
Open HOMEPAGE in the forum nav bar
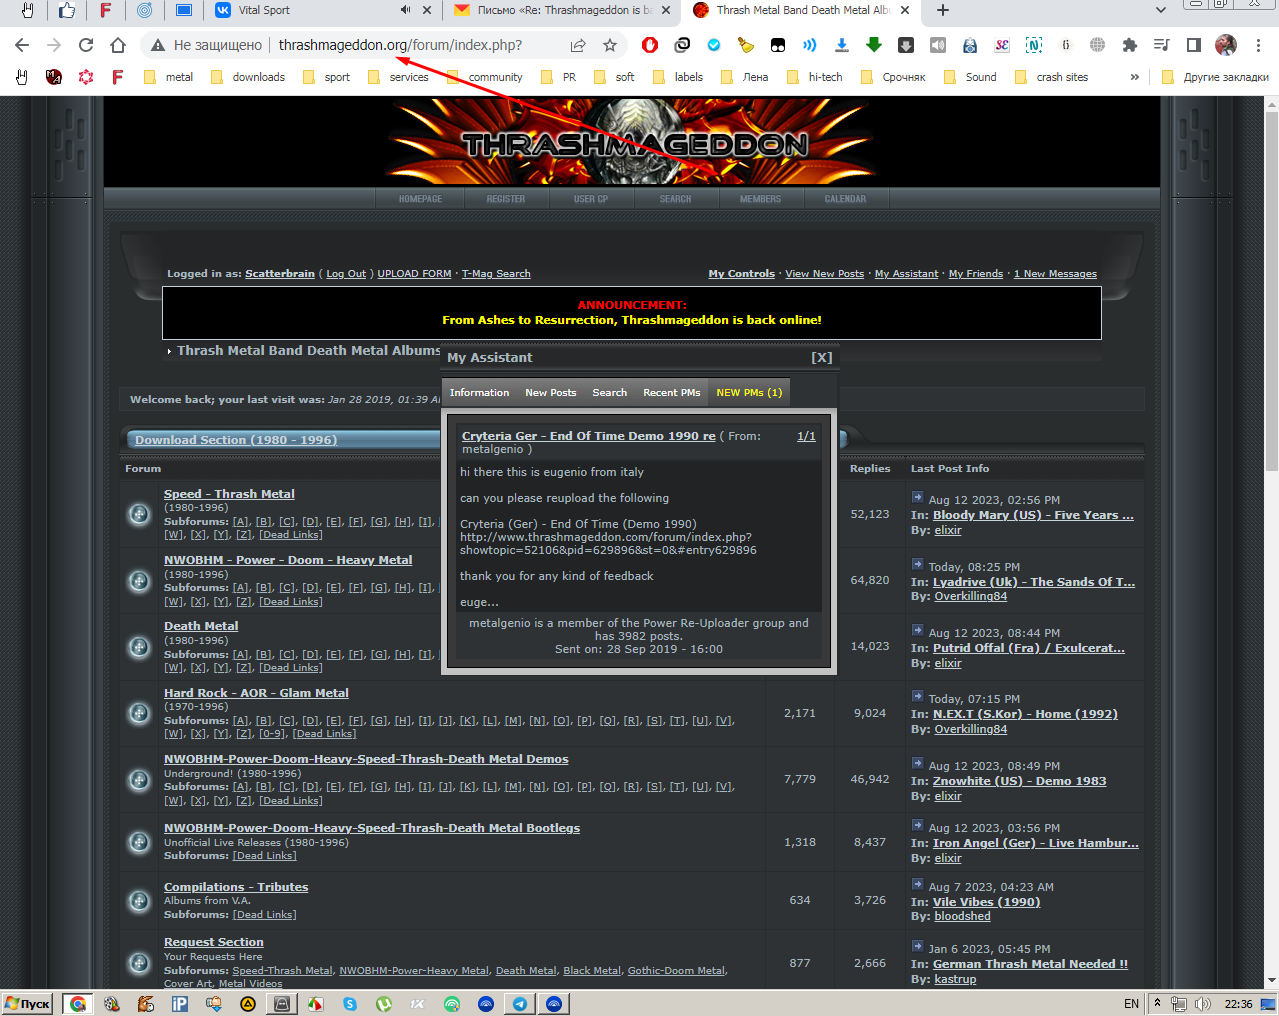[x=420, y=199]
